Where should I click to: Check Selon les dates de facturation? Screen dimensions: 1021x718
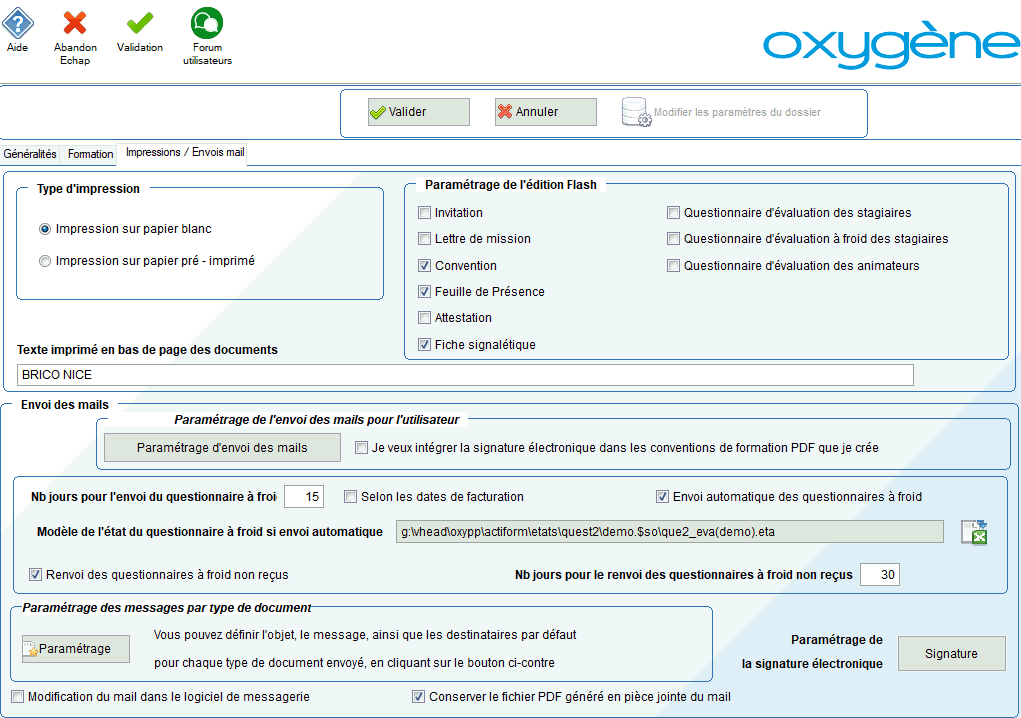click(350, 497)
